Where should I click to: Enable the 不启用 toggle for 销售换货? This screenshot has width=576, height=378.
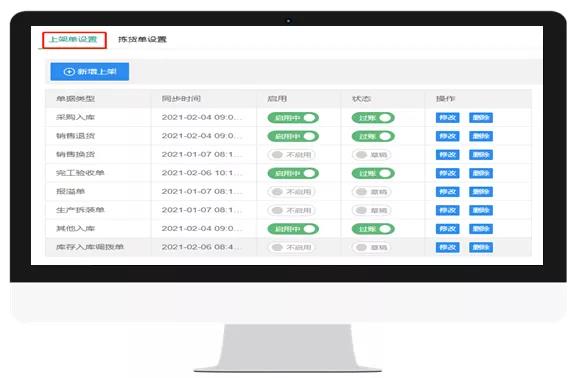click(x=291, y=155)
